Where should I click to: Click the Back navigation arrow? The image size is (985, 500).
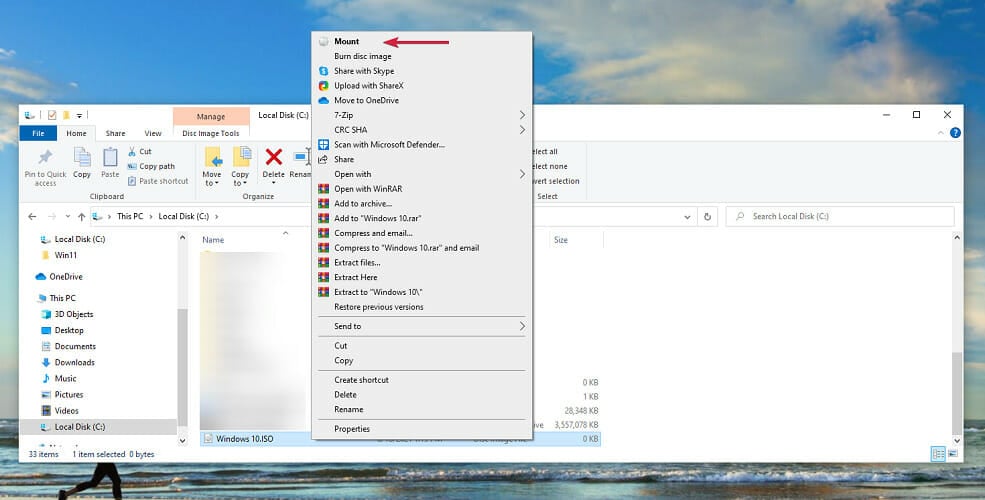click(32, 216)
